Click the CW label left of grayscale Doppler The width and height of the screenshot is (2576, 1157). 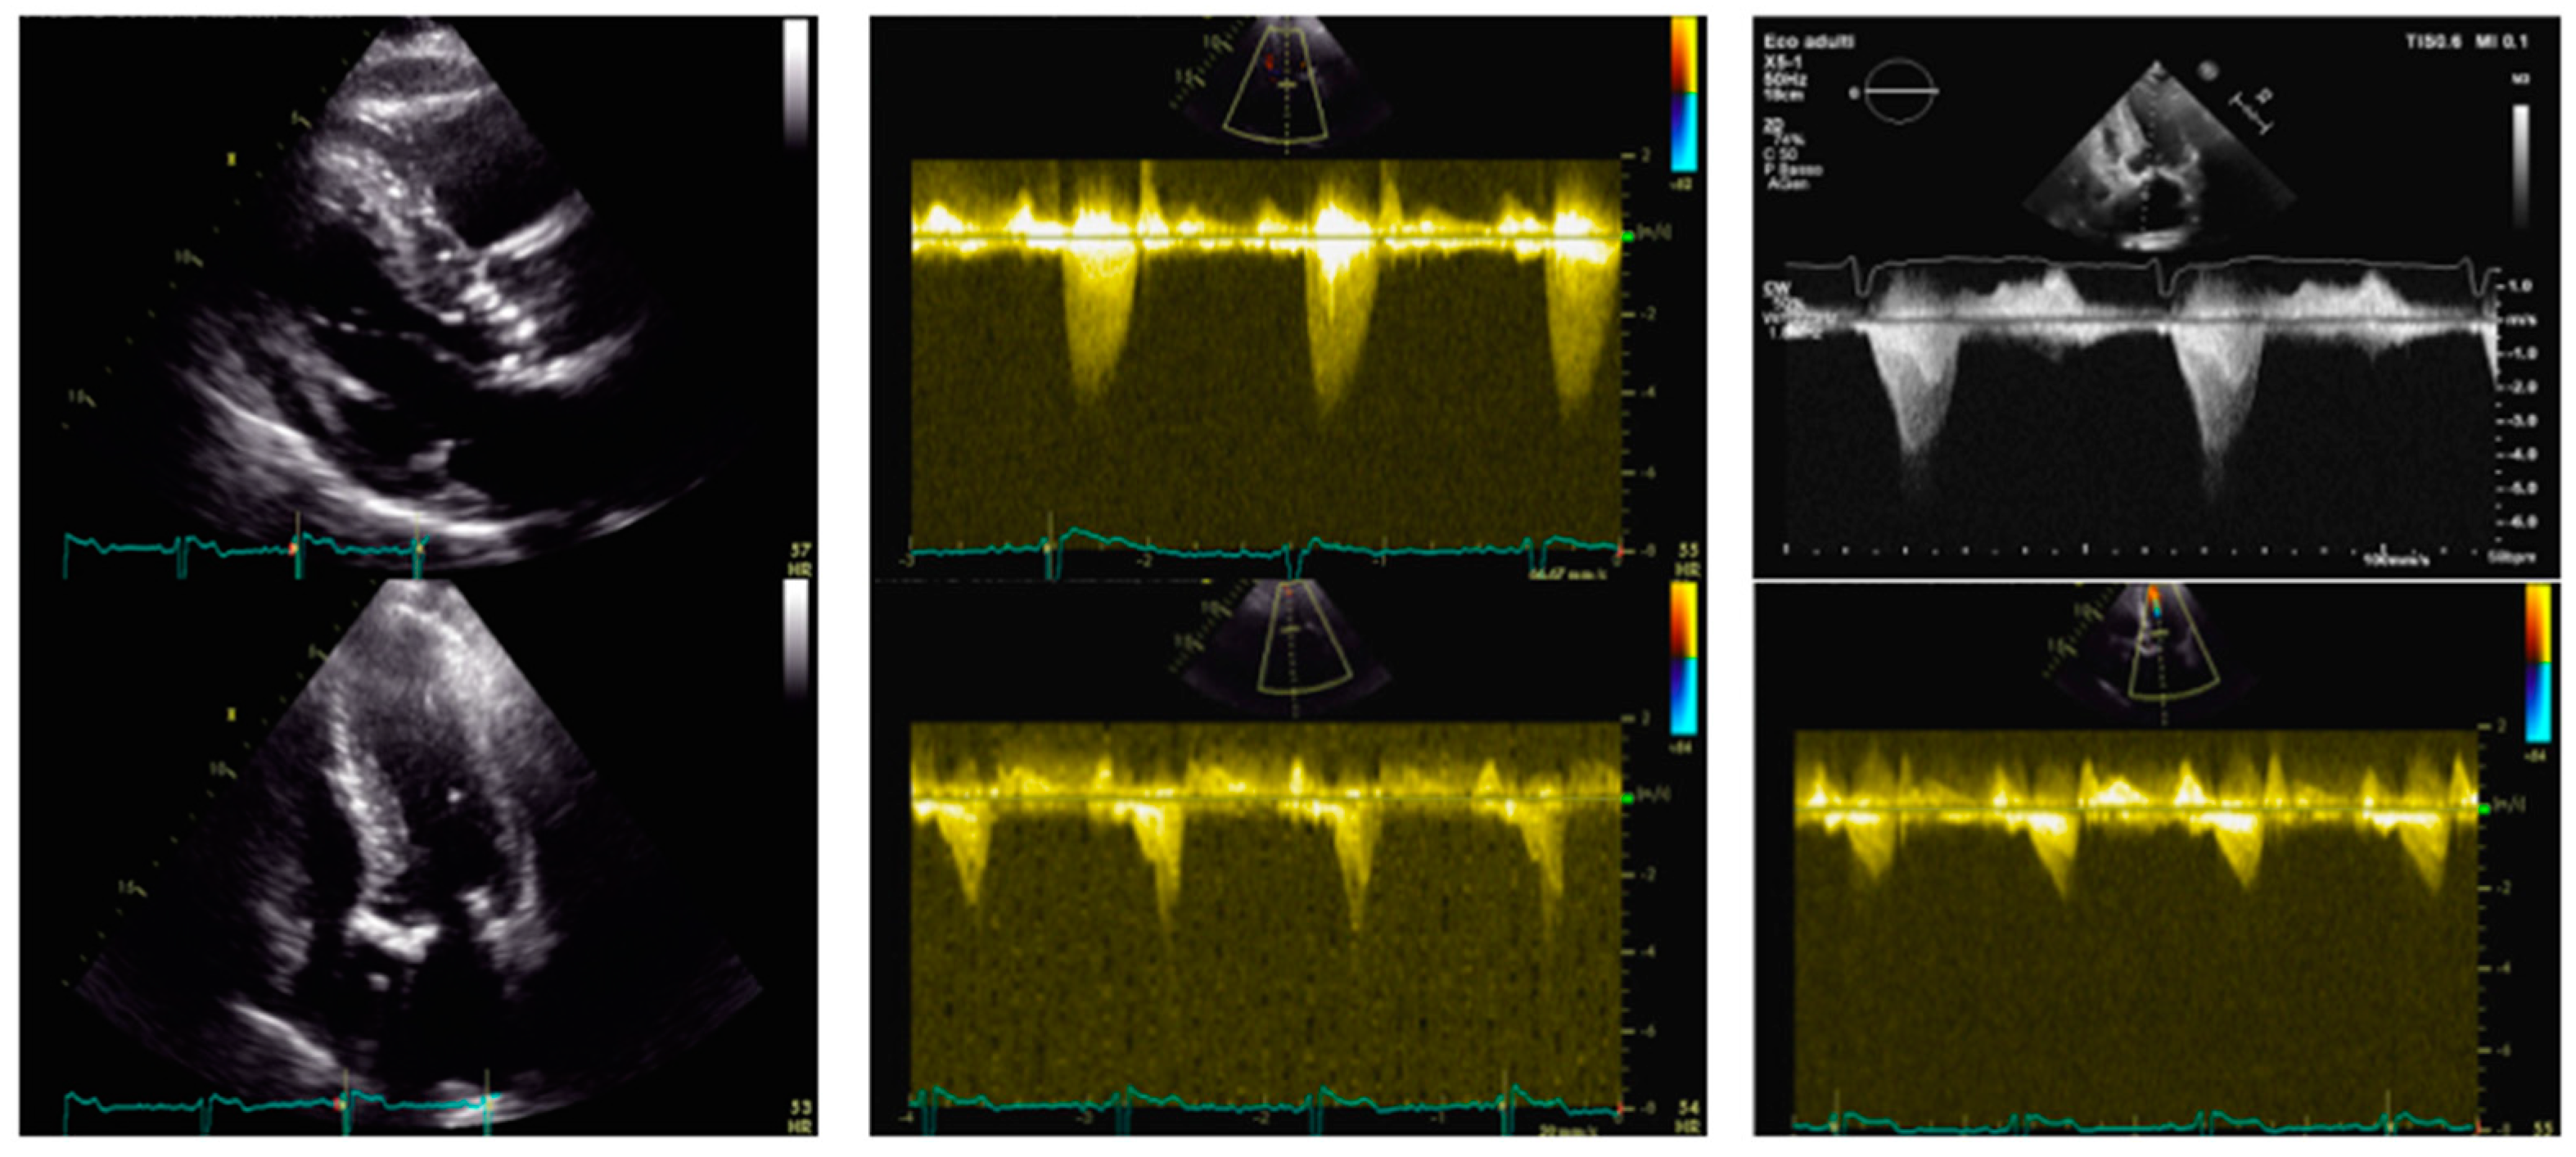click(x=1777, y=288)
